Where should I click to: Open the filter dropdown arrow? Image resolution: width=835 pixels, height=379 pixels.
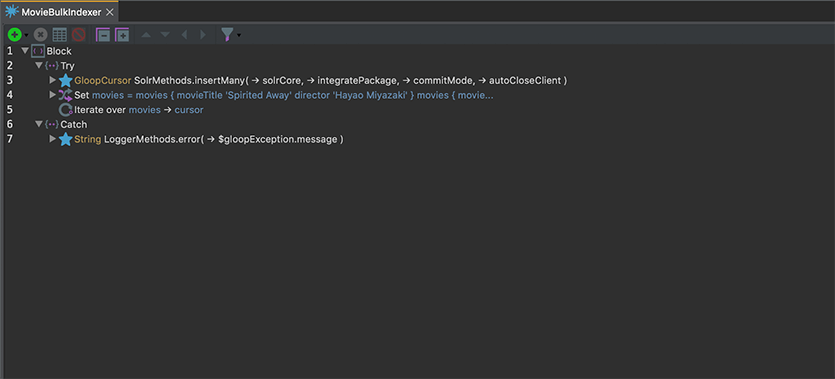(x=239, y=36)
